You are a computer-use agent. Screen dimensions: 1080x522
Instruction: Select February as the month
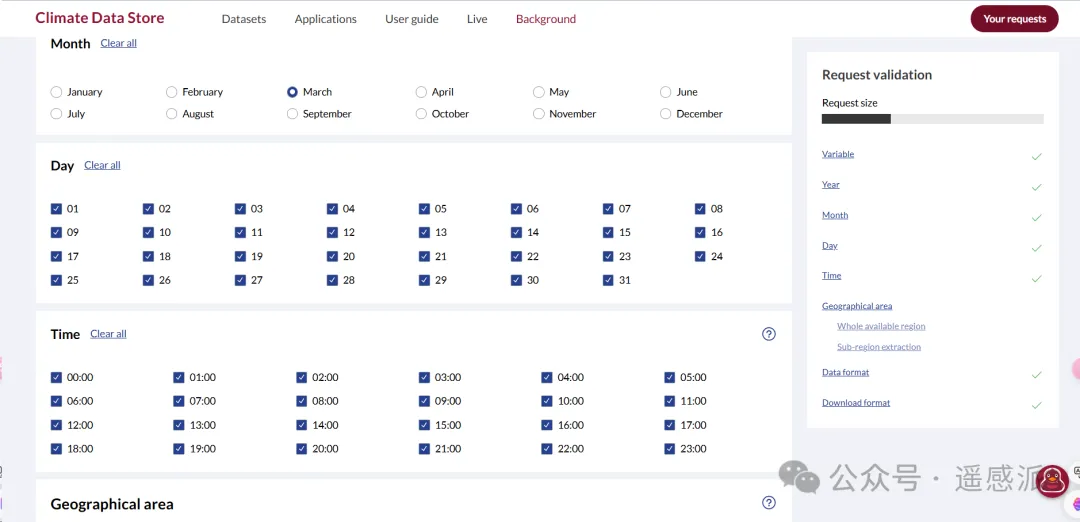172,92
